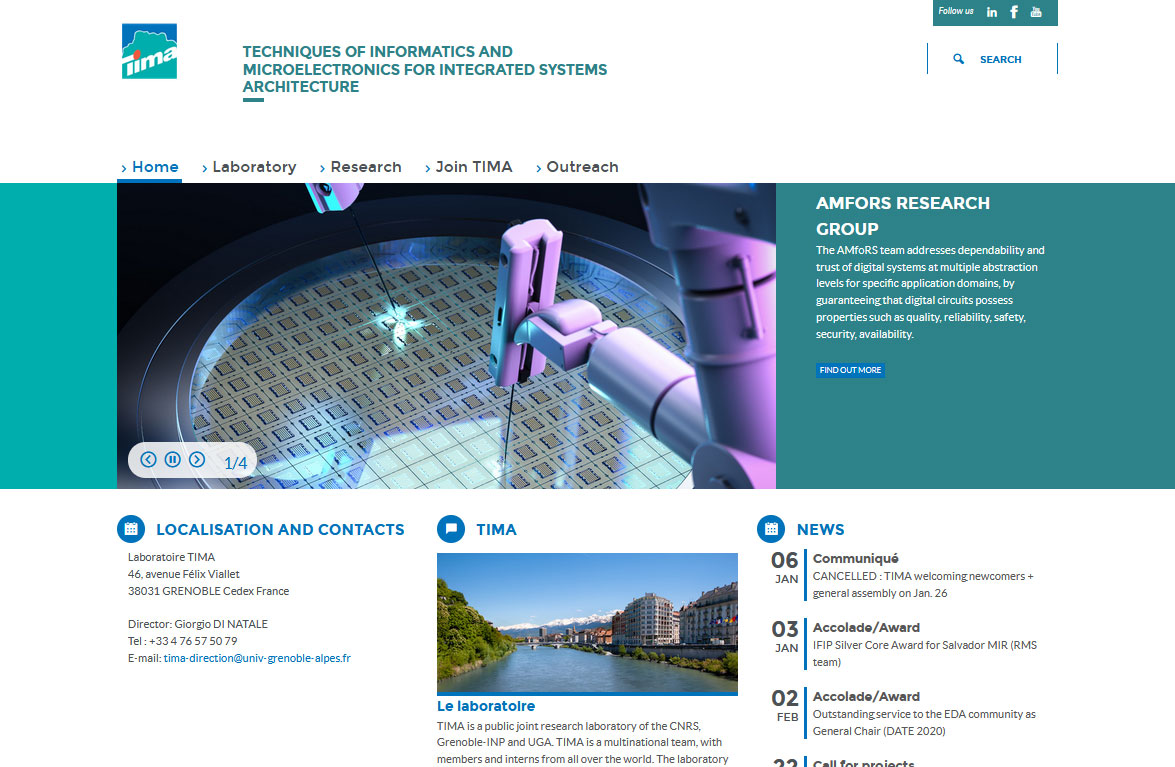This screenshot has height=767, width=1175.
Task: Click the Follow us label
Action: (955, 11)
